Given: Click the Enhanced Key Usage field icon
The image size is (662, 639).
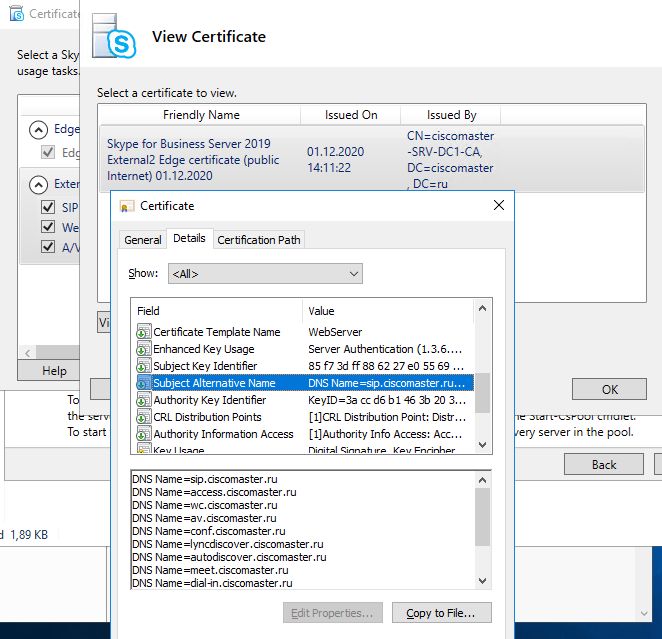Looking at the screenshot, I should click(x=144, y=349).
